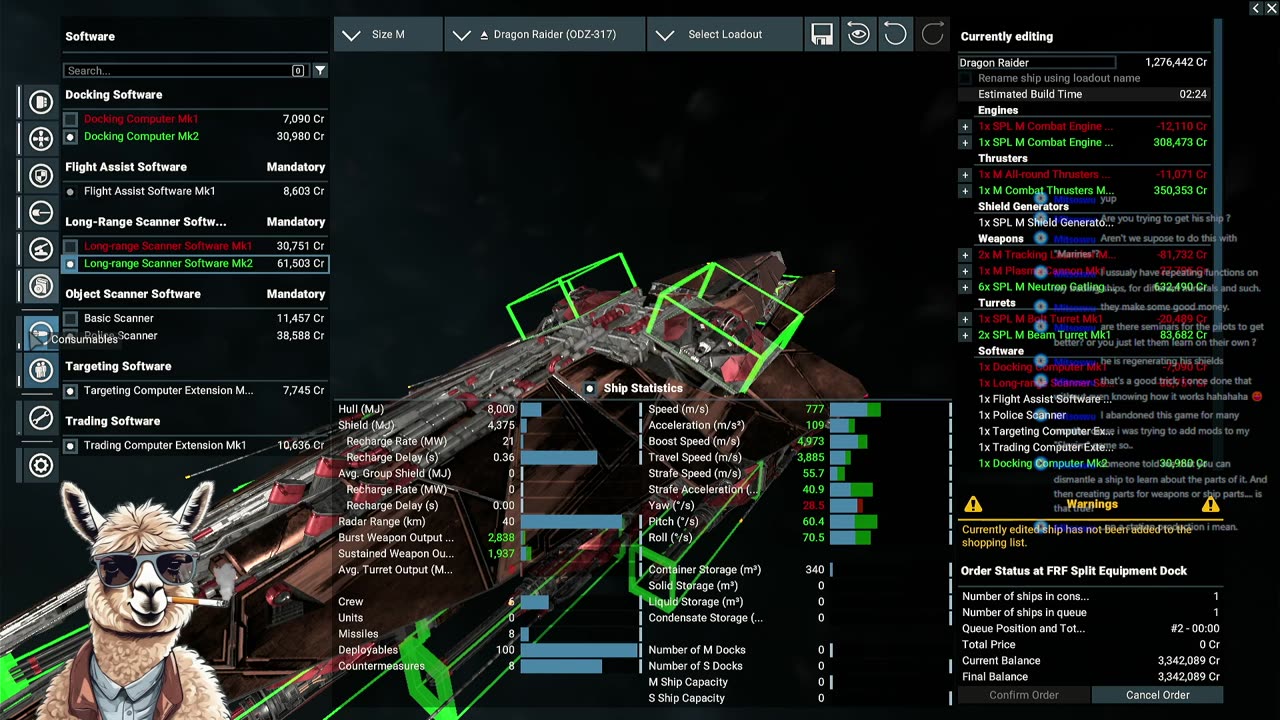Click the Docking Software heading
1280x720 pixels.
coord(114,95)
